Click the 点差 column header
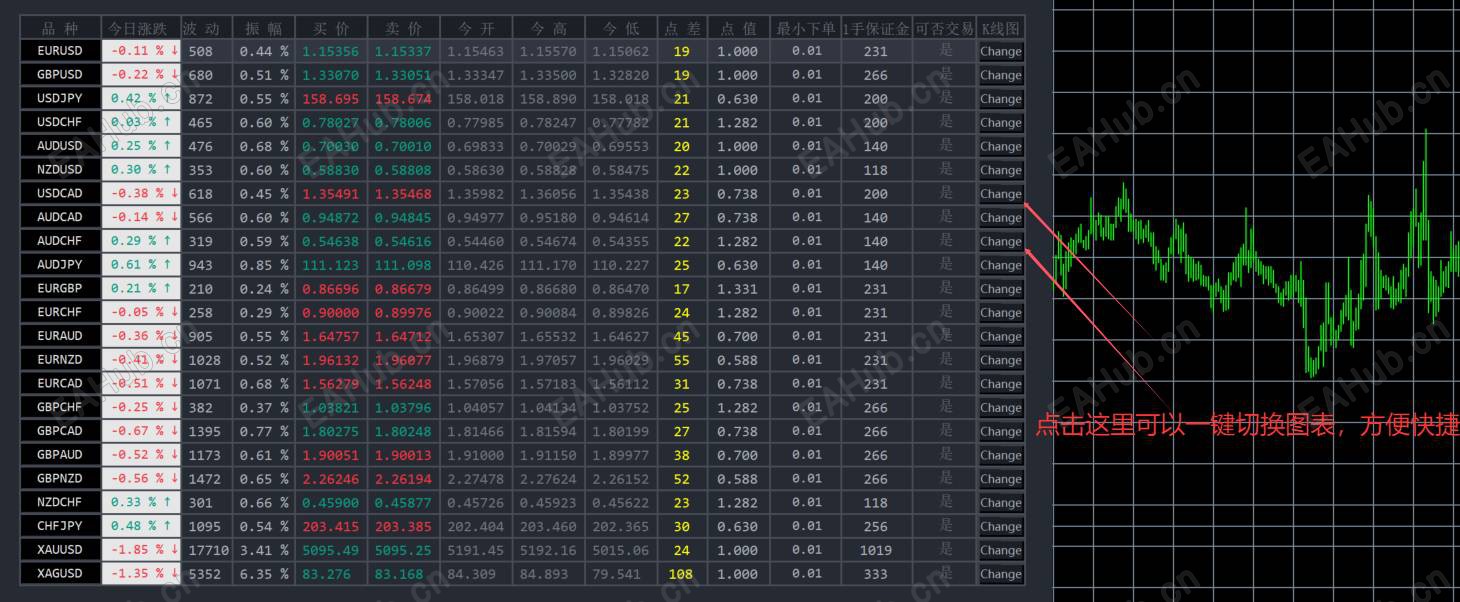 [682, 28]
